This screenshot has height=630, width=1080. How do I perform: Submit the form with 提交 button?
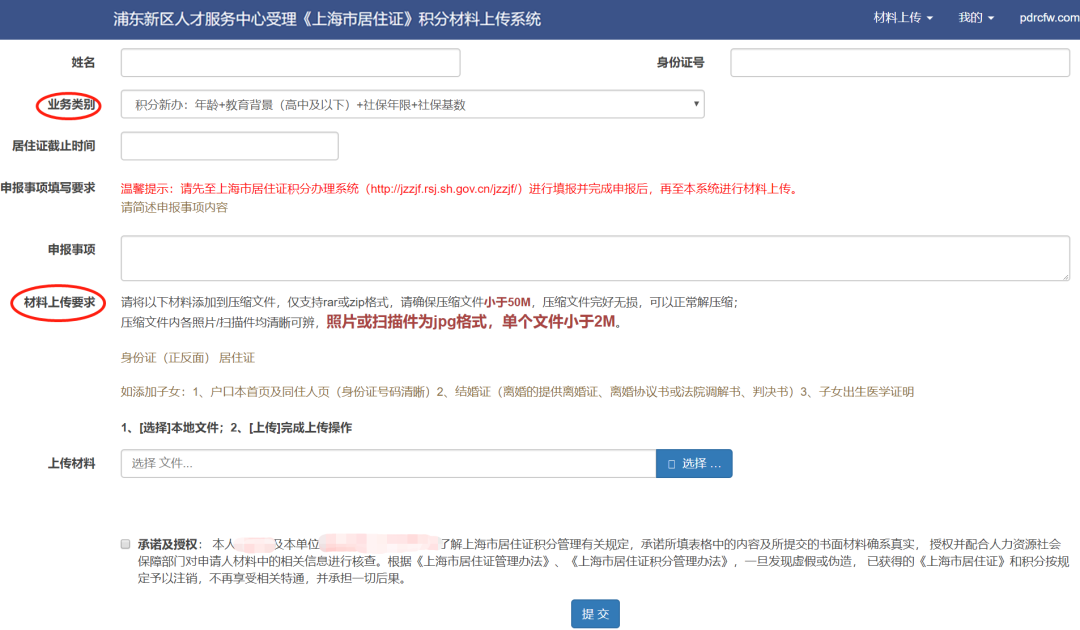point(595,614)
